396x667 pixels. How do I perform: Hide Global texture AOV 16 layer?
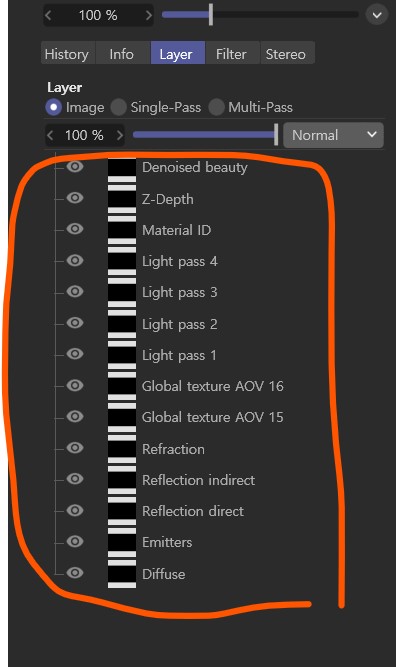click(75, 385)
